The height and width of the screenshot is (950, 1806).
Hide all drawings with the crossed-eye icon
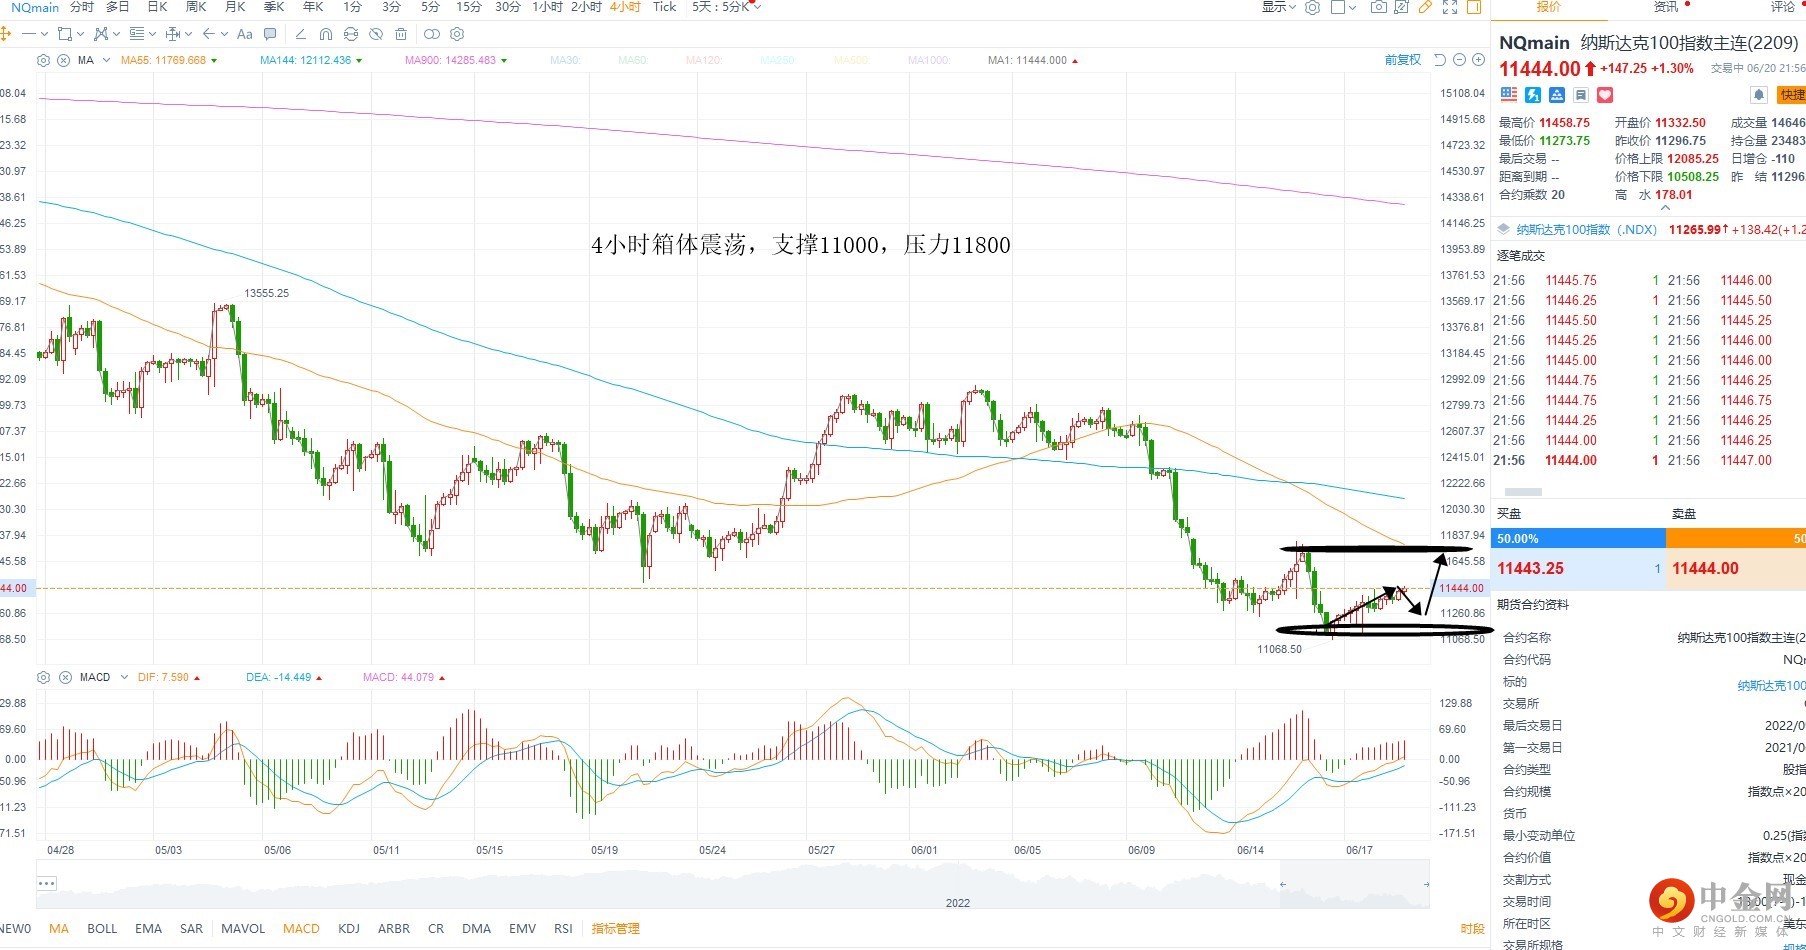(376, 34)
